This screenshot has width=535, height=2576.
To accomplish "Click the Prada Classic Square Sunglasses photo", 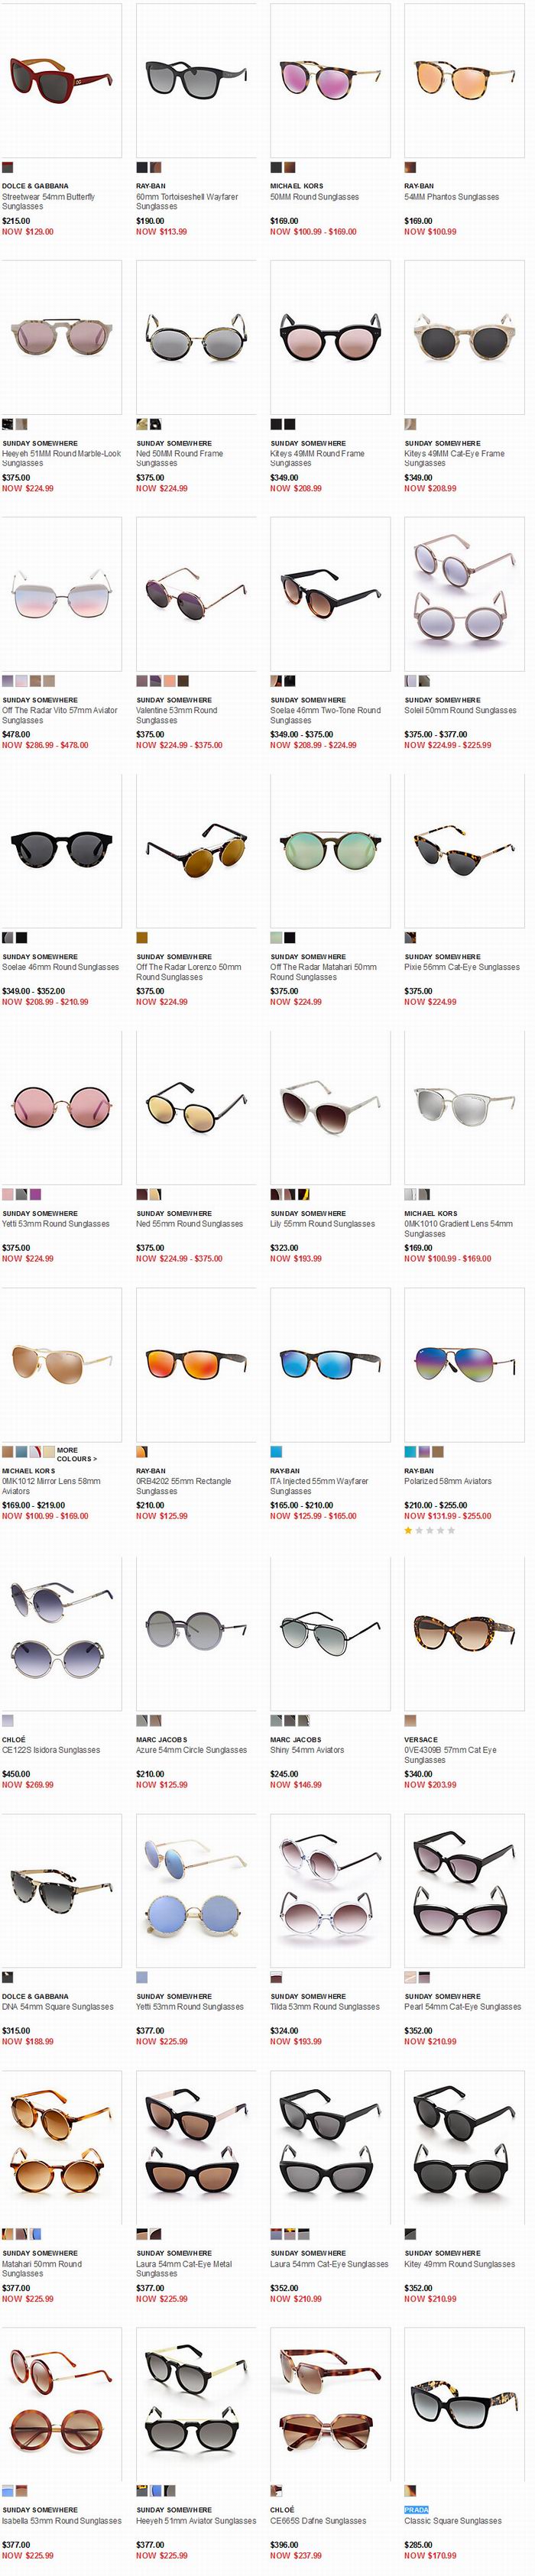I will [464, 2403].
